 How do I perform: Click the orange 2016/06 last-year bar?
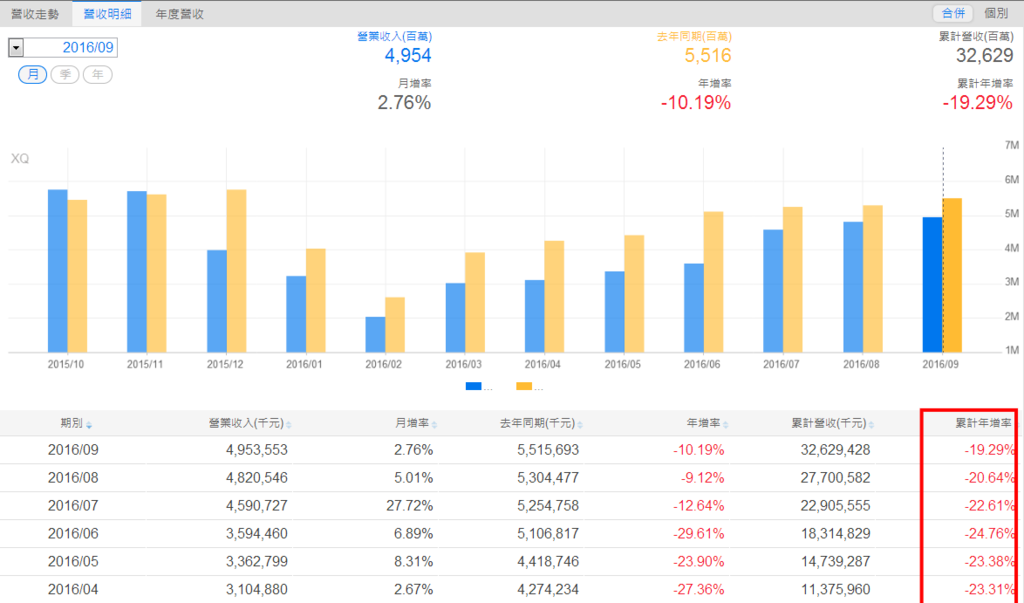click(713, 282)
